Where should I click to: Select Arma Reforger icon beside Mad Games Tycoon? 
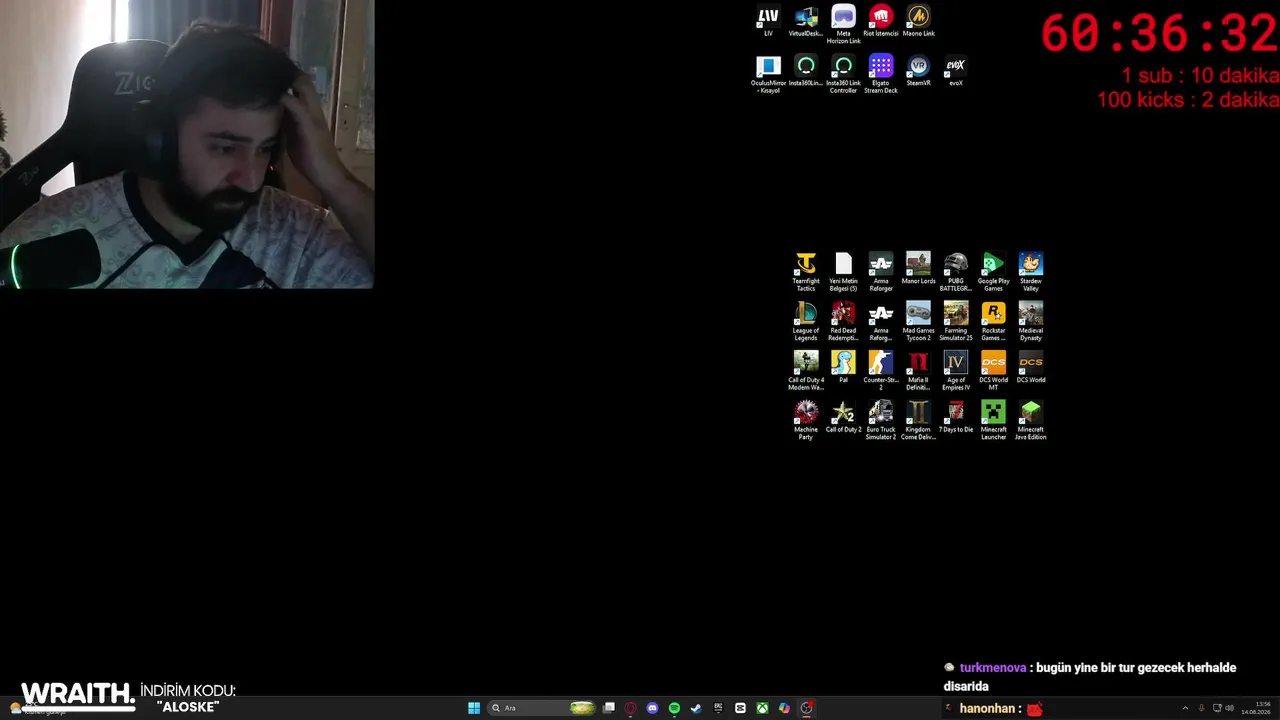point(881,322)
